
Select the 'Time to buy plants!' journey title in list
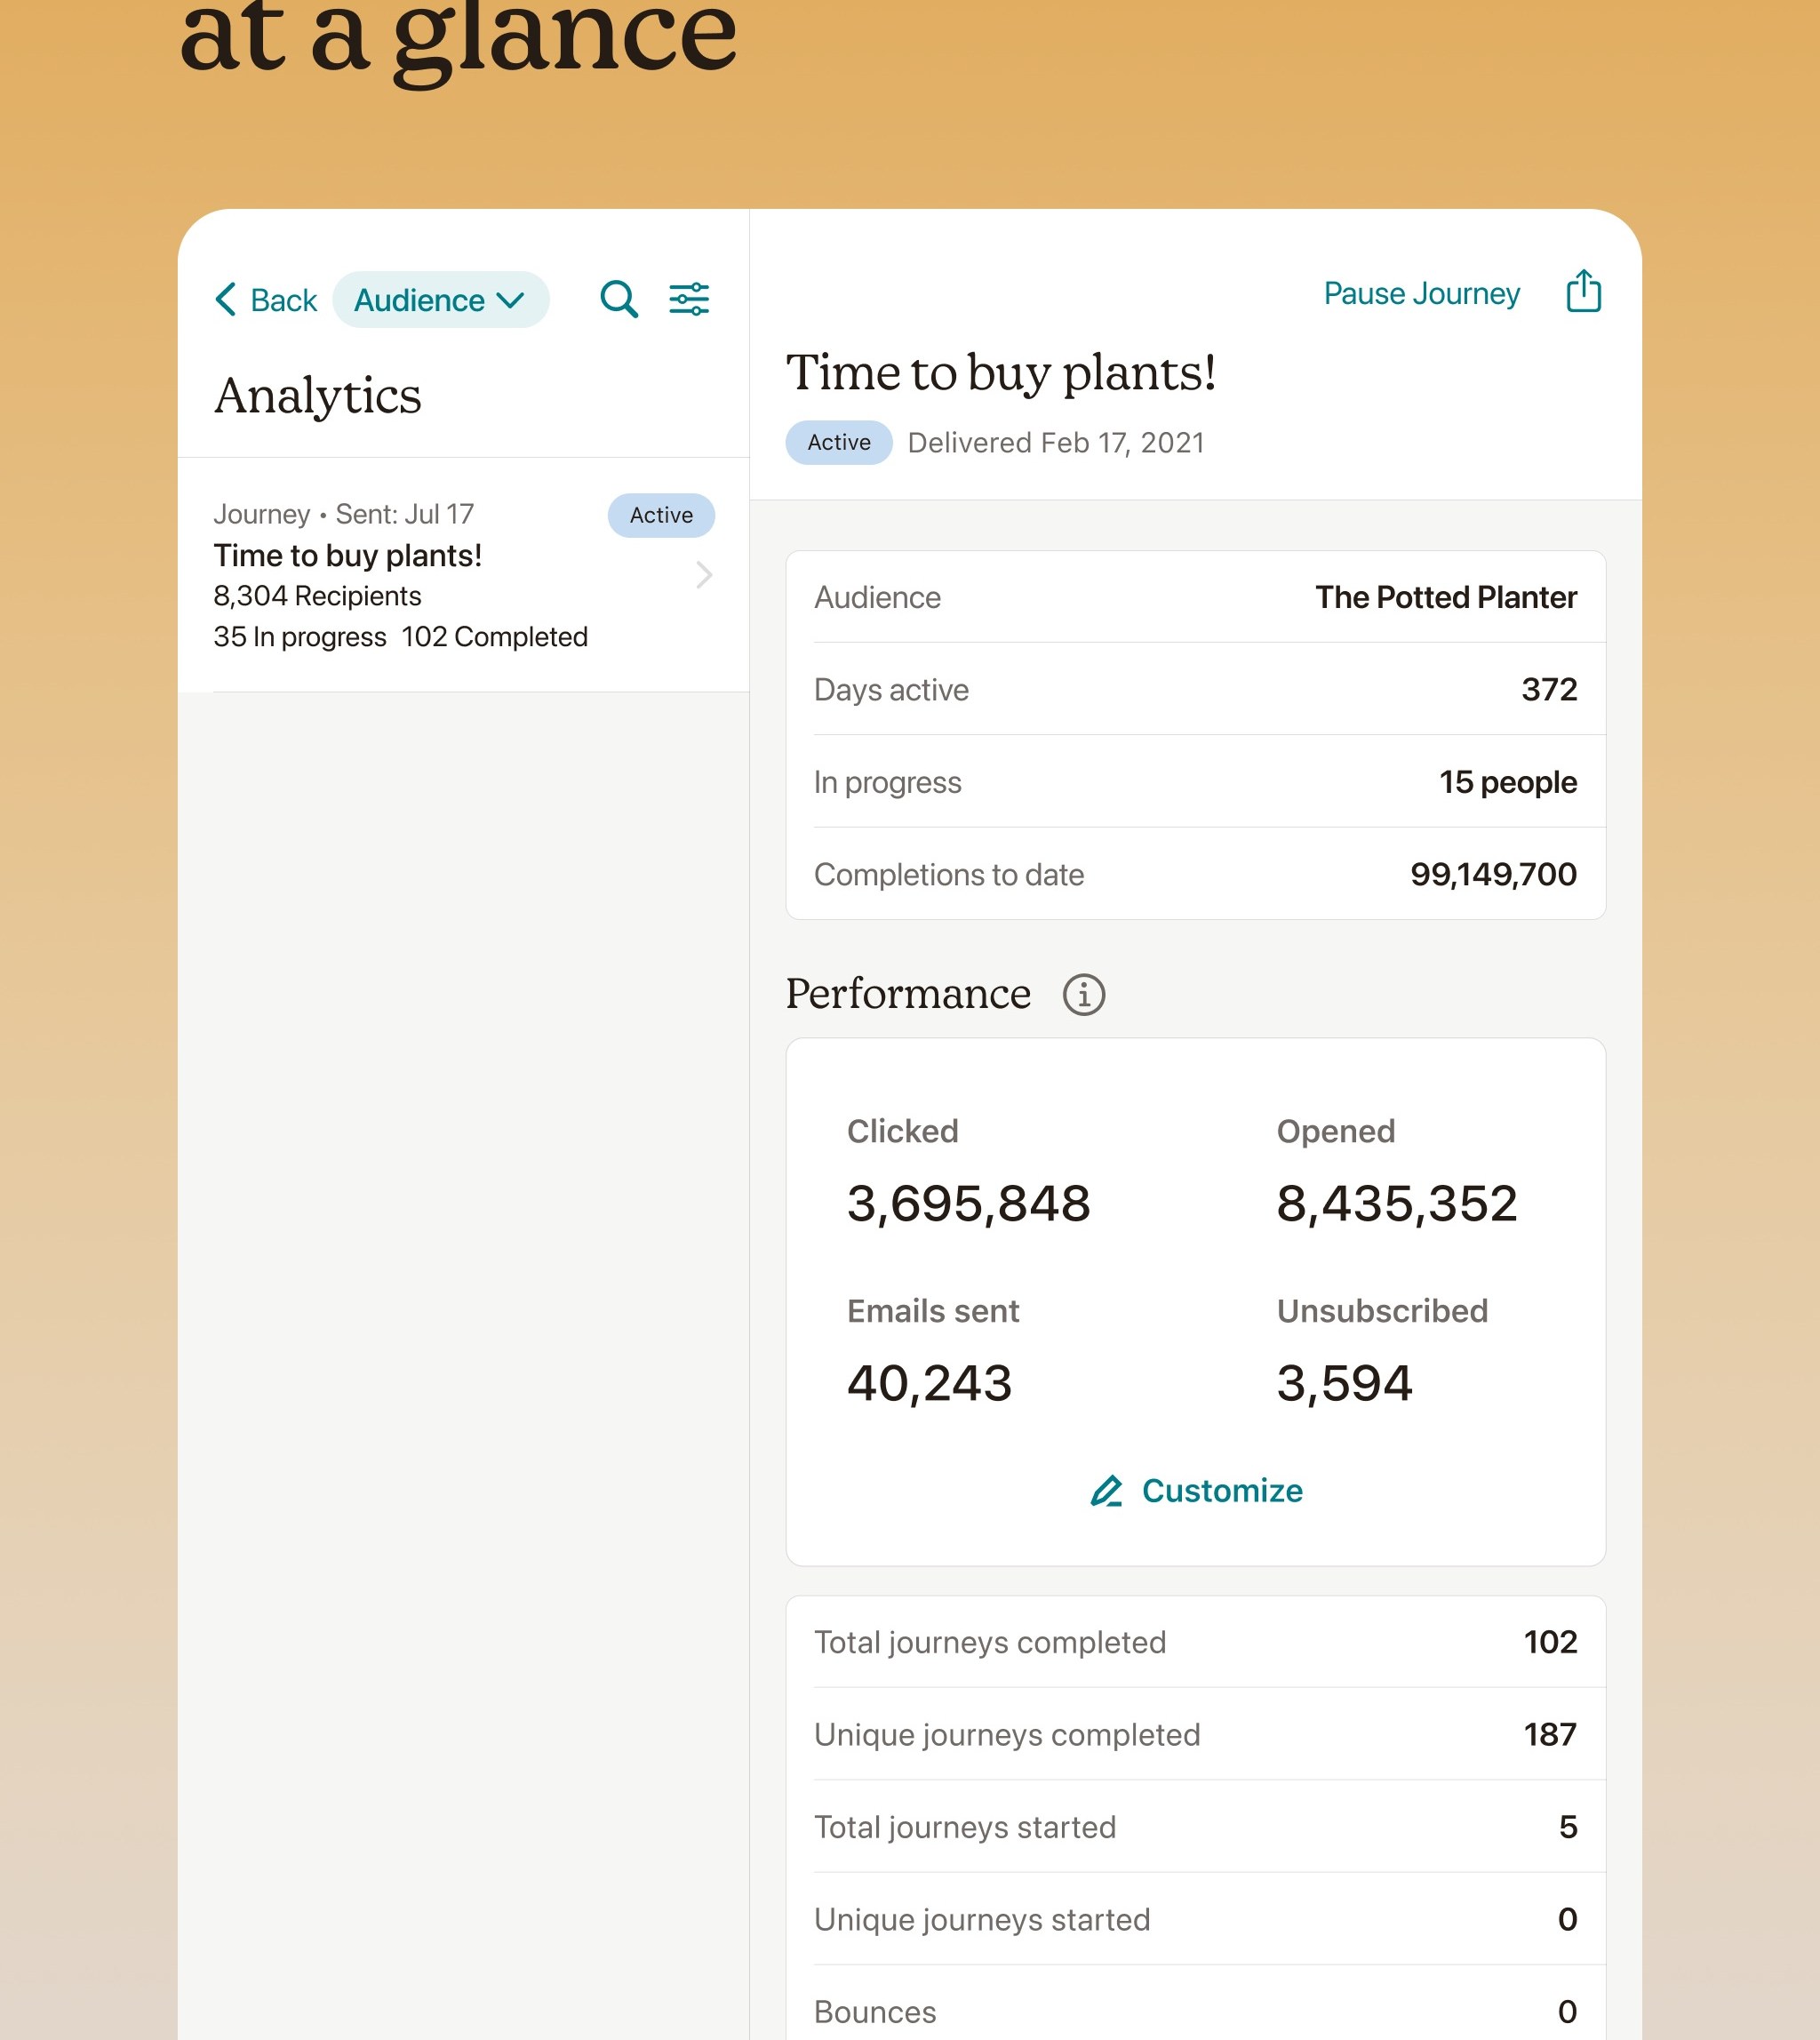click(347, 555)
